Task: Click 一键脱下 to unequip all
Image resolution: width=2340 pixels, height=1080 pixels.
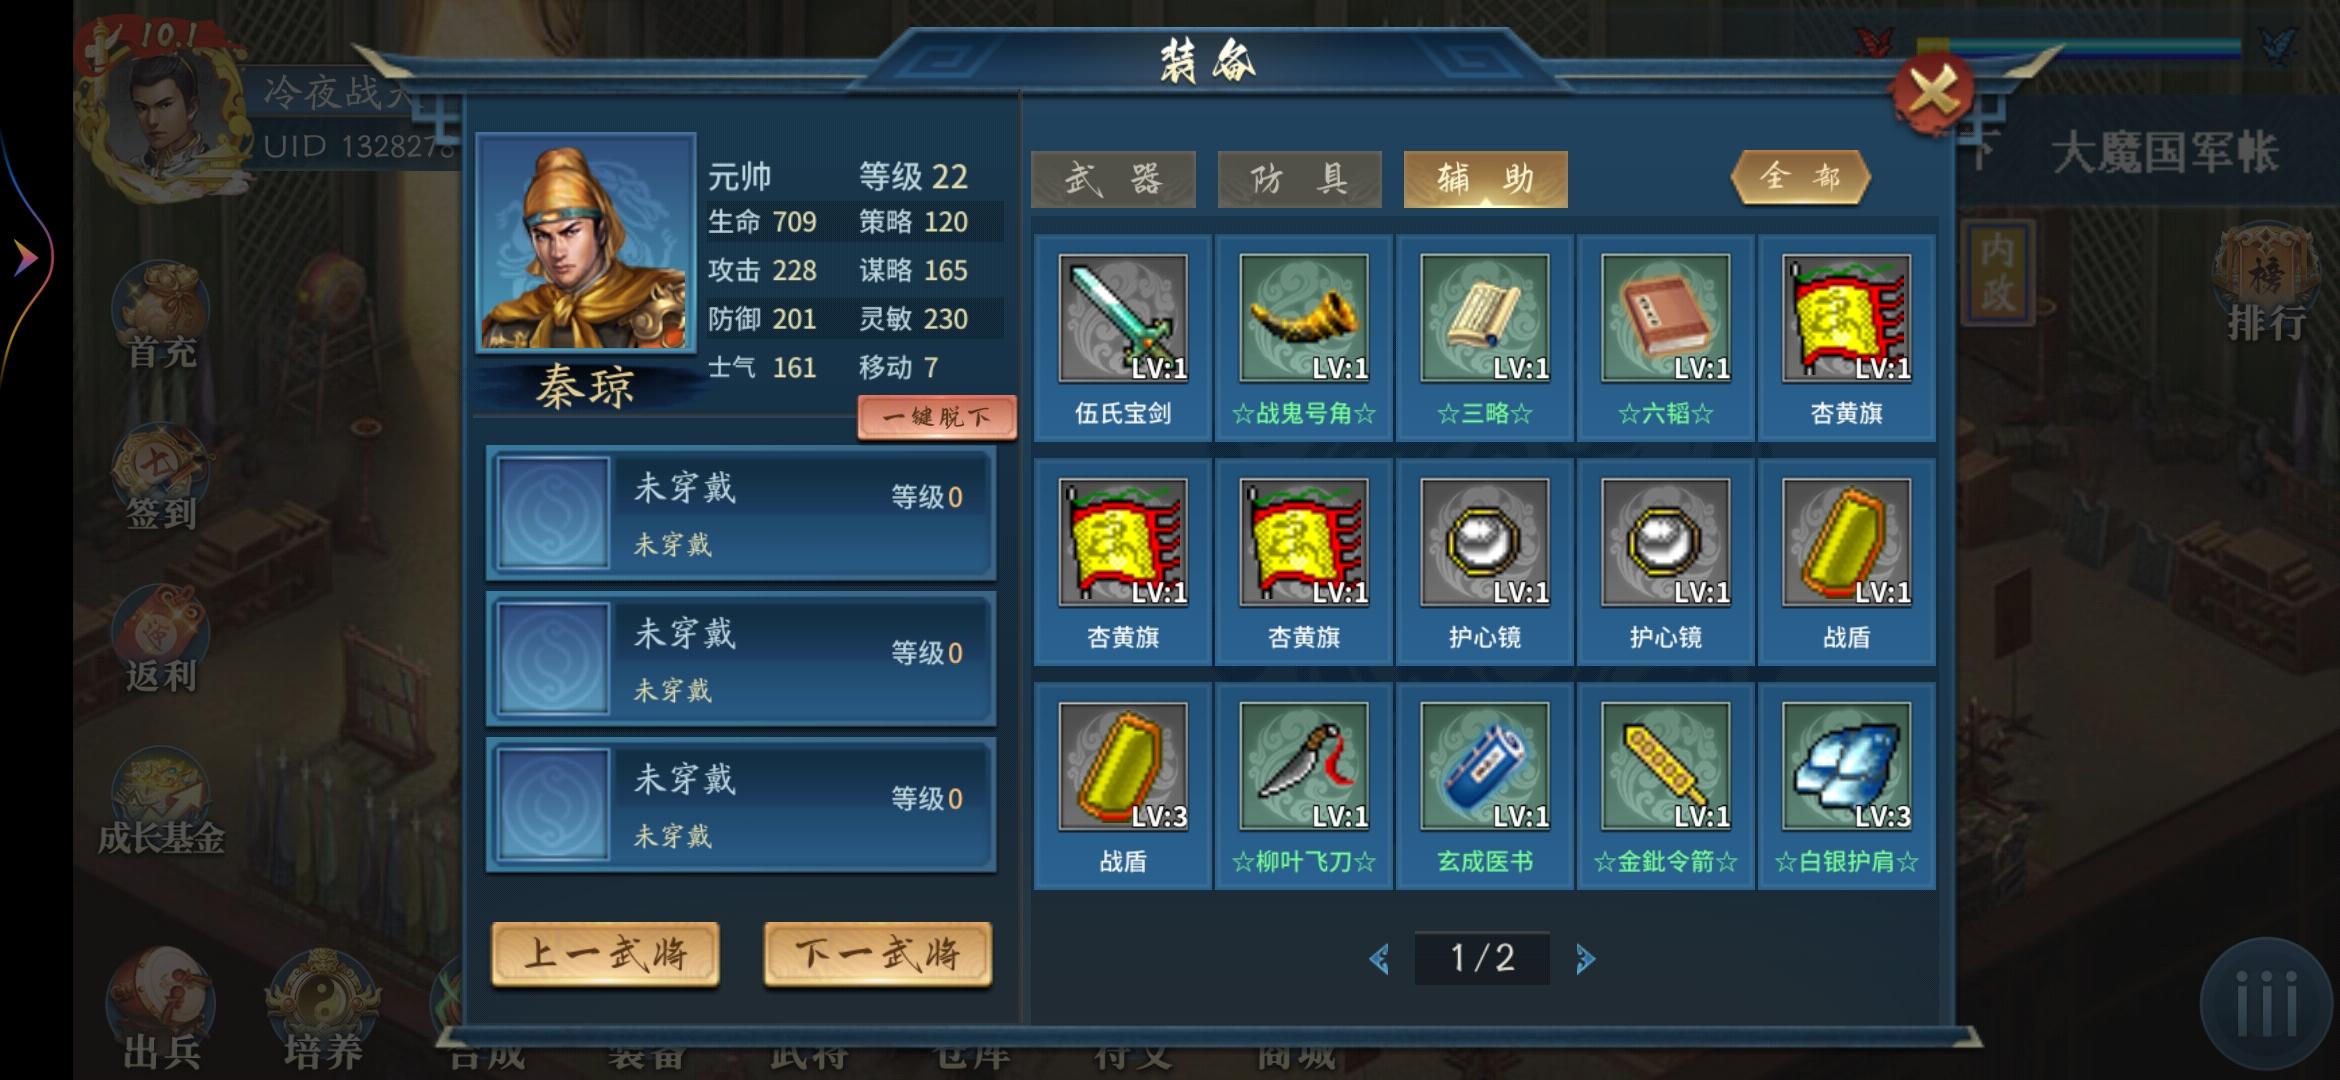Action: (x=936, y=417)
